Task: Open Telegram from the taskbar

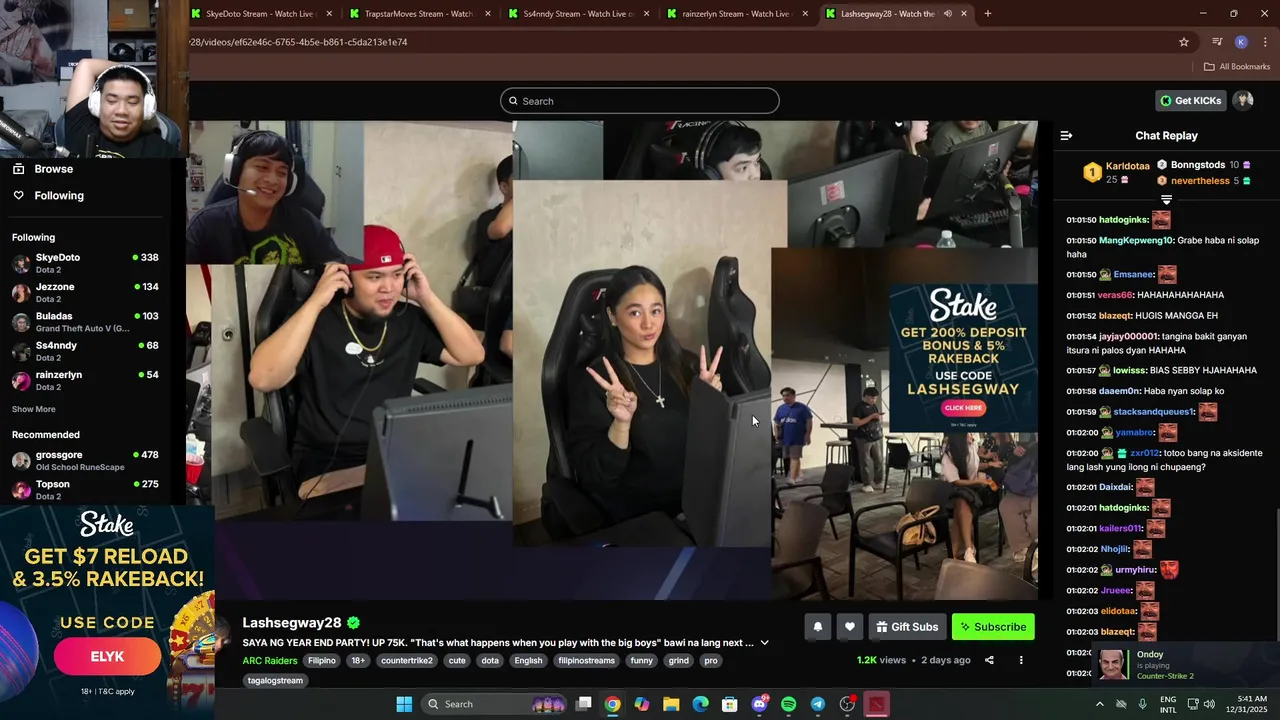Action: 818,704
